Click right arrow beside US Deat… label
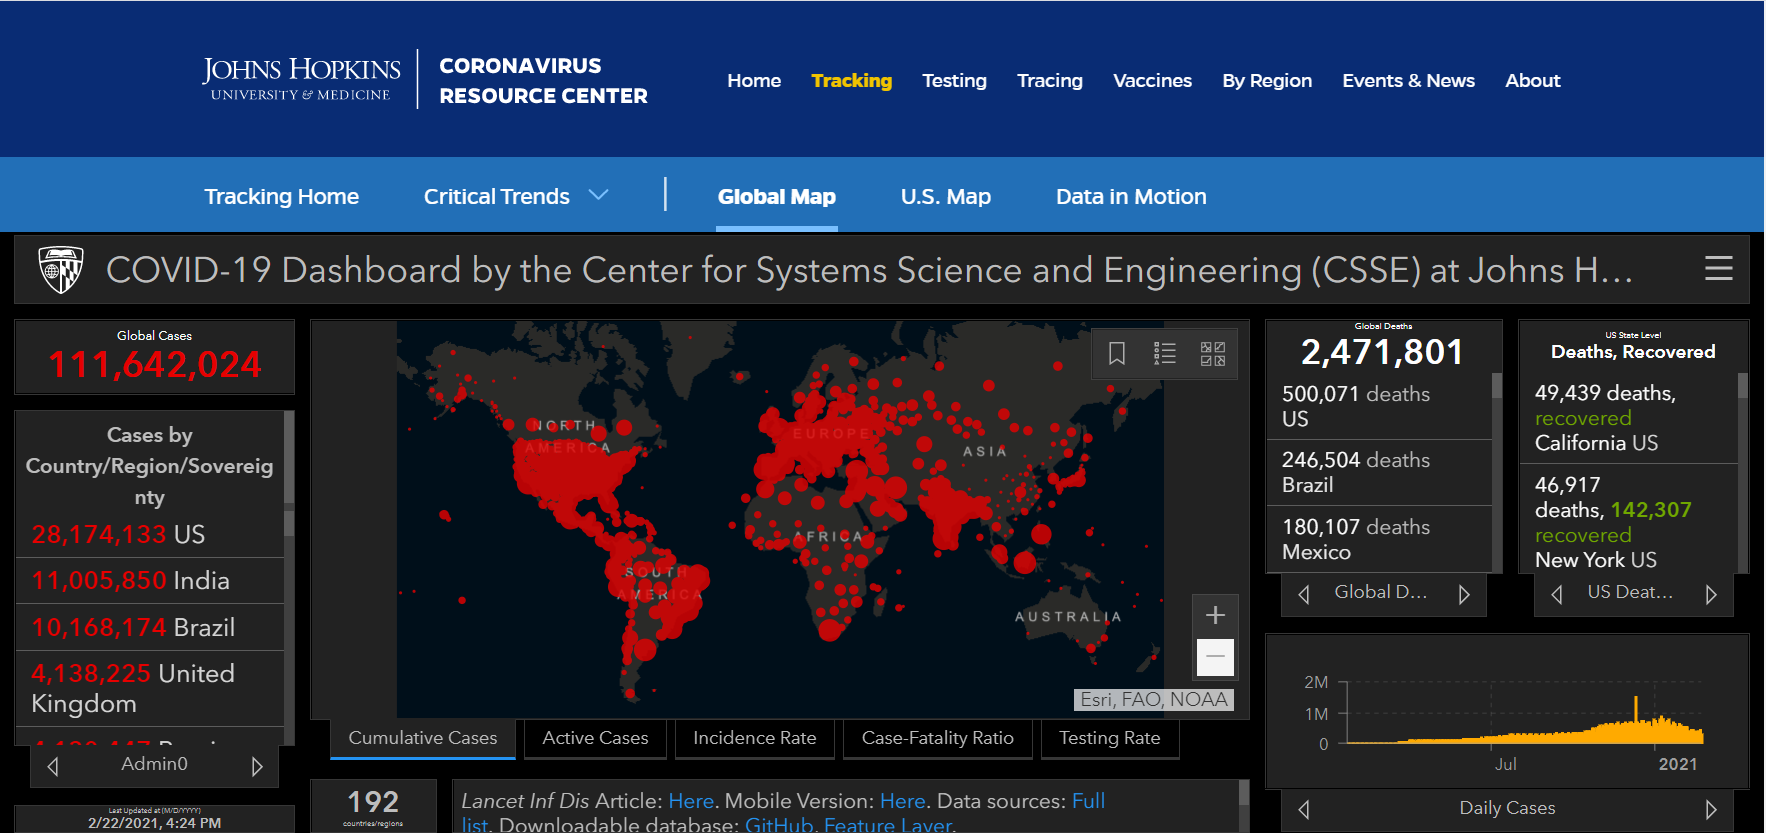The height and width of the screenshot is (833, 1766). (x=1711, y=594)
